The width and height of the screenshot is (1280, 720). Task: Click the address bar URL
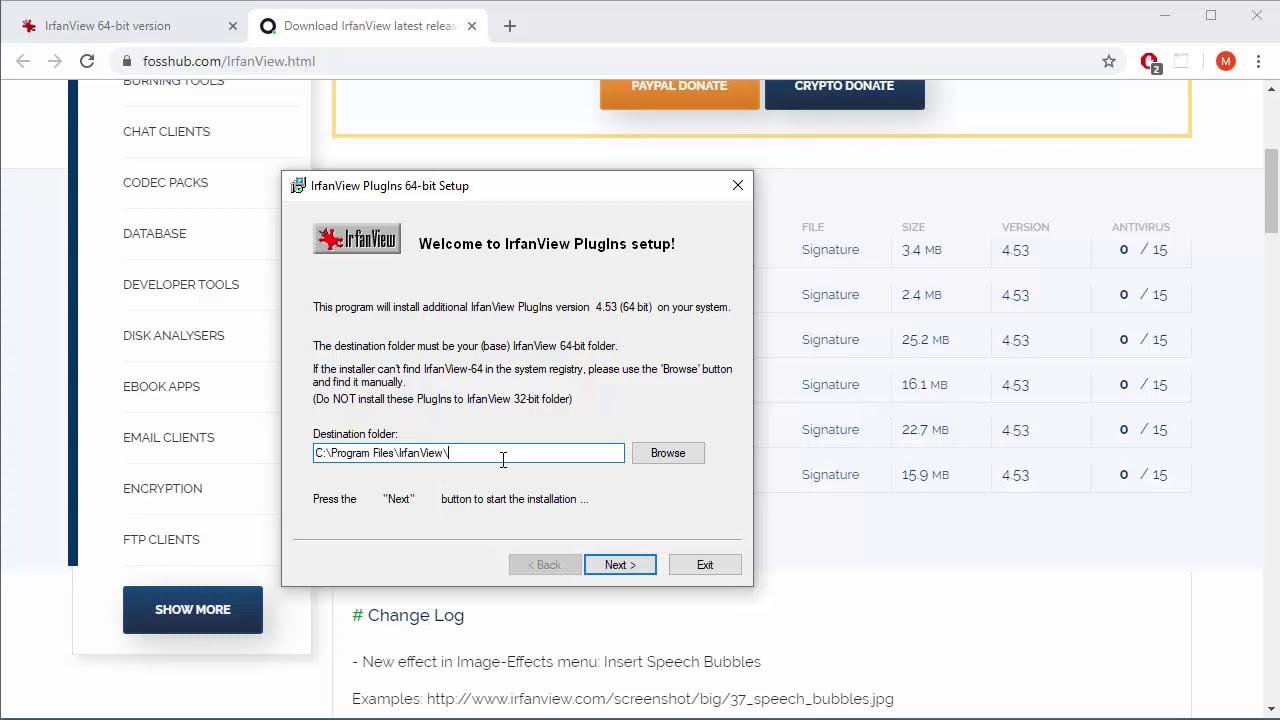pos(229,61)
